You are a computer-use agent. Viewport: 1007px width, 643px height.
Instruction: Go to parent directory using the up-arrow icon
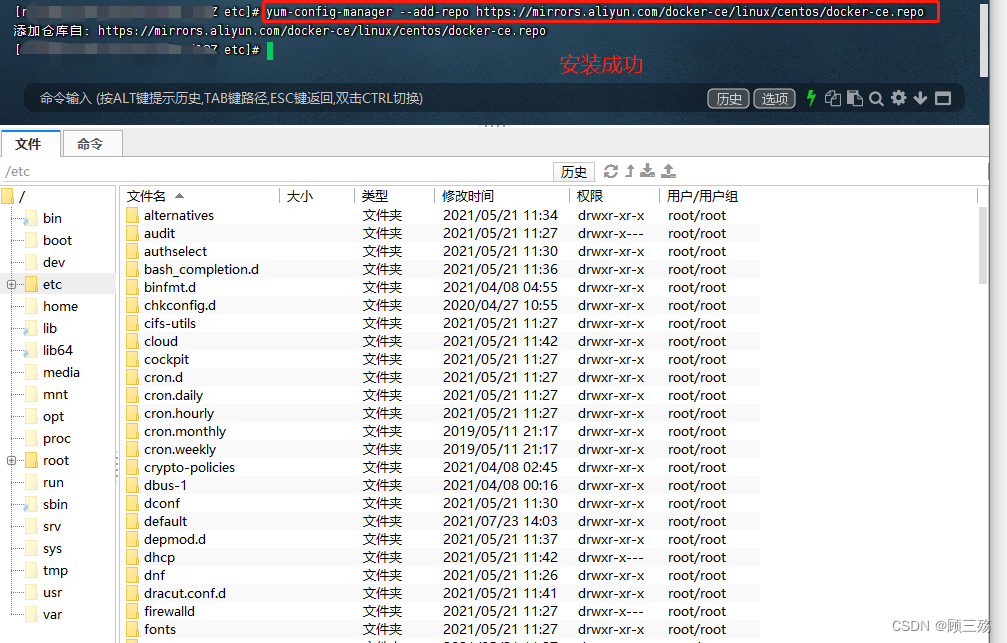point(630,171)
